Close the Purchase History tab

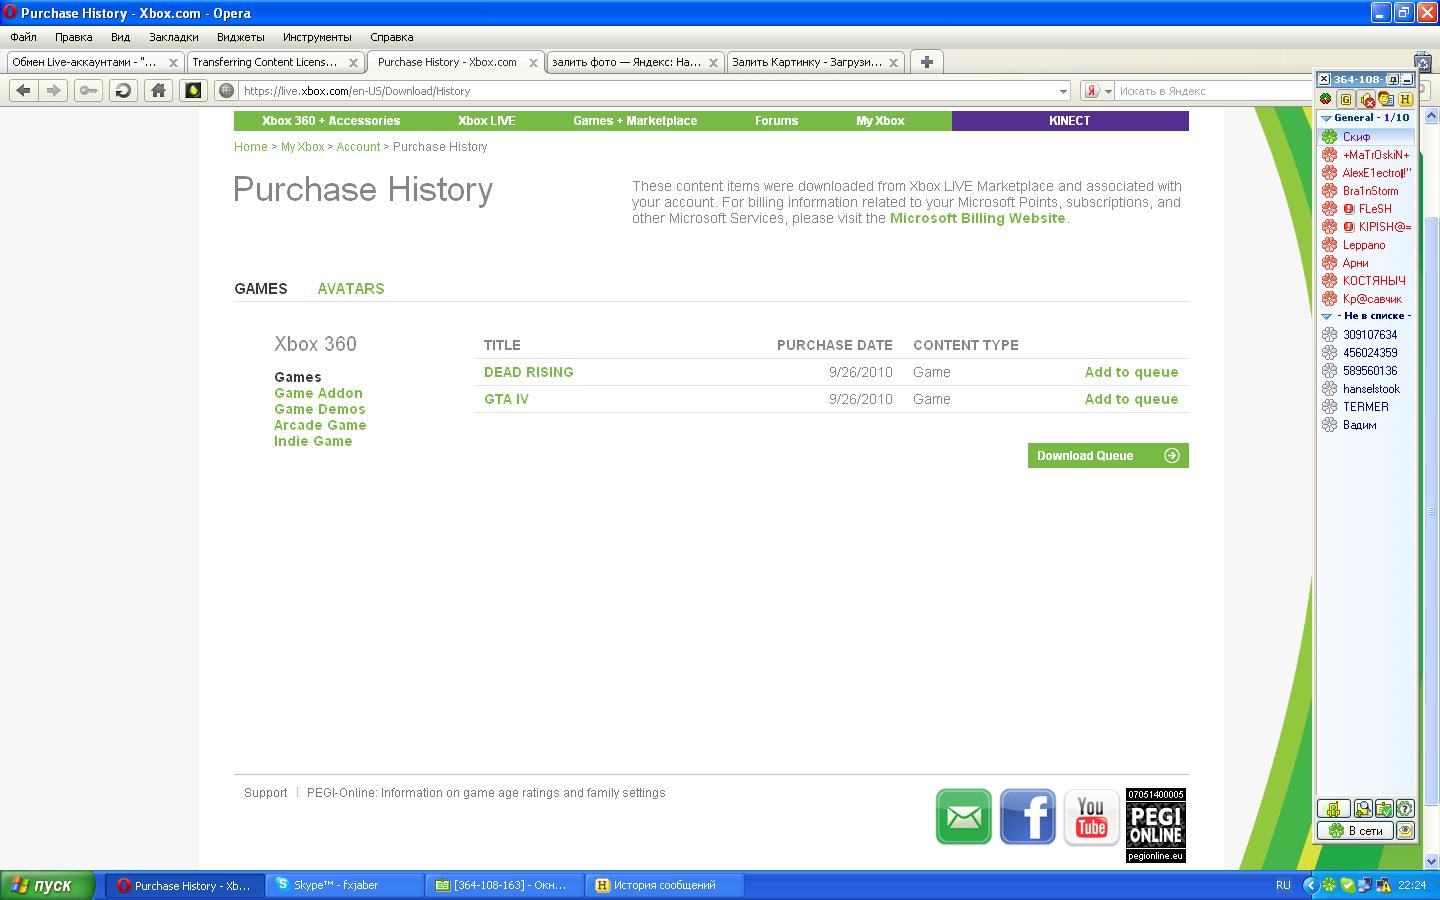tap(533, 62)
